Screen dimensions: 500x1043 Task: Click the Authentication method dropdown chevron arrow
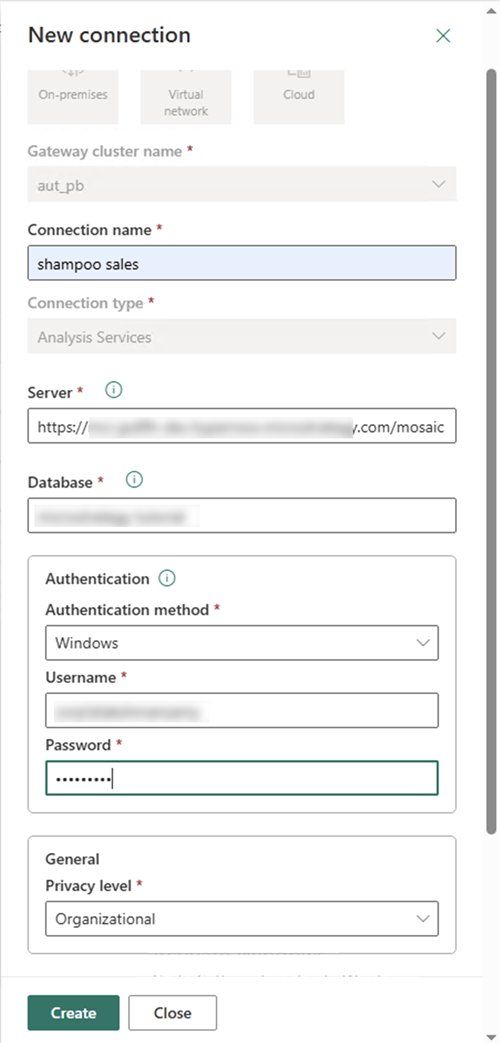(422, 643)
